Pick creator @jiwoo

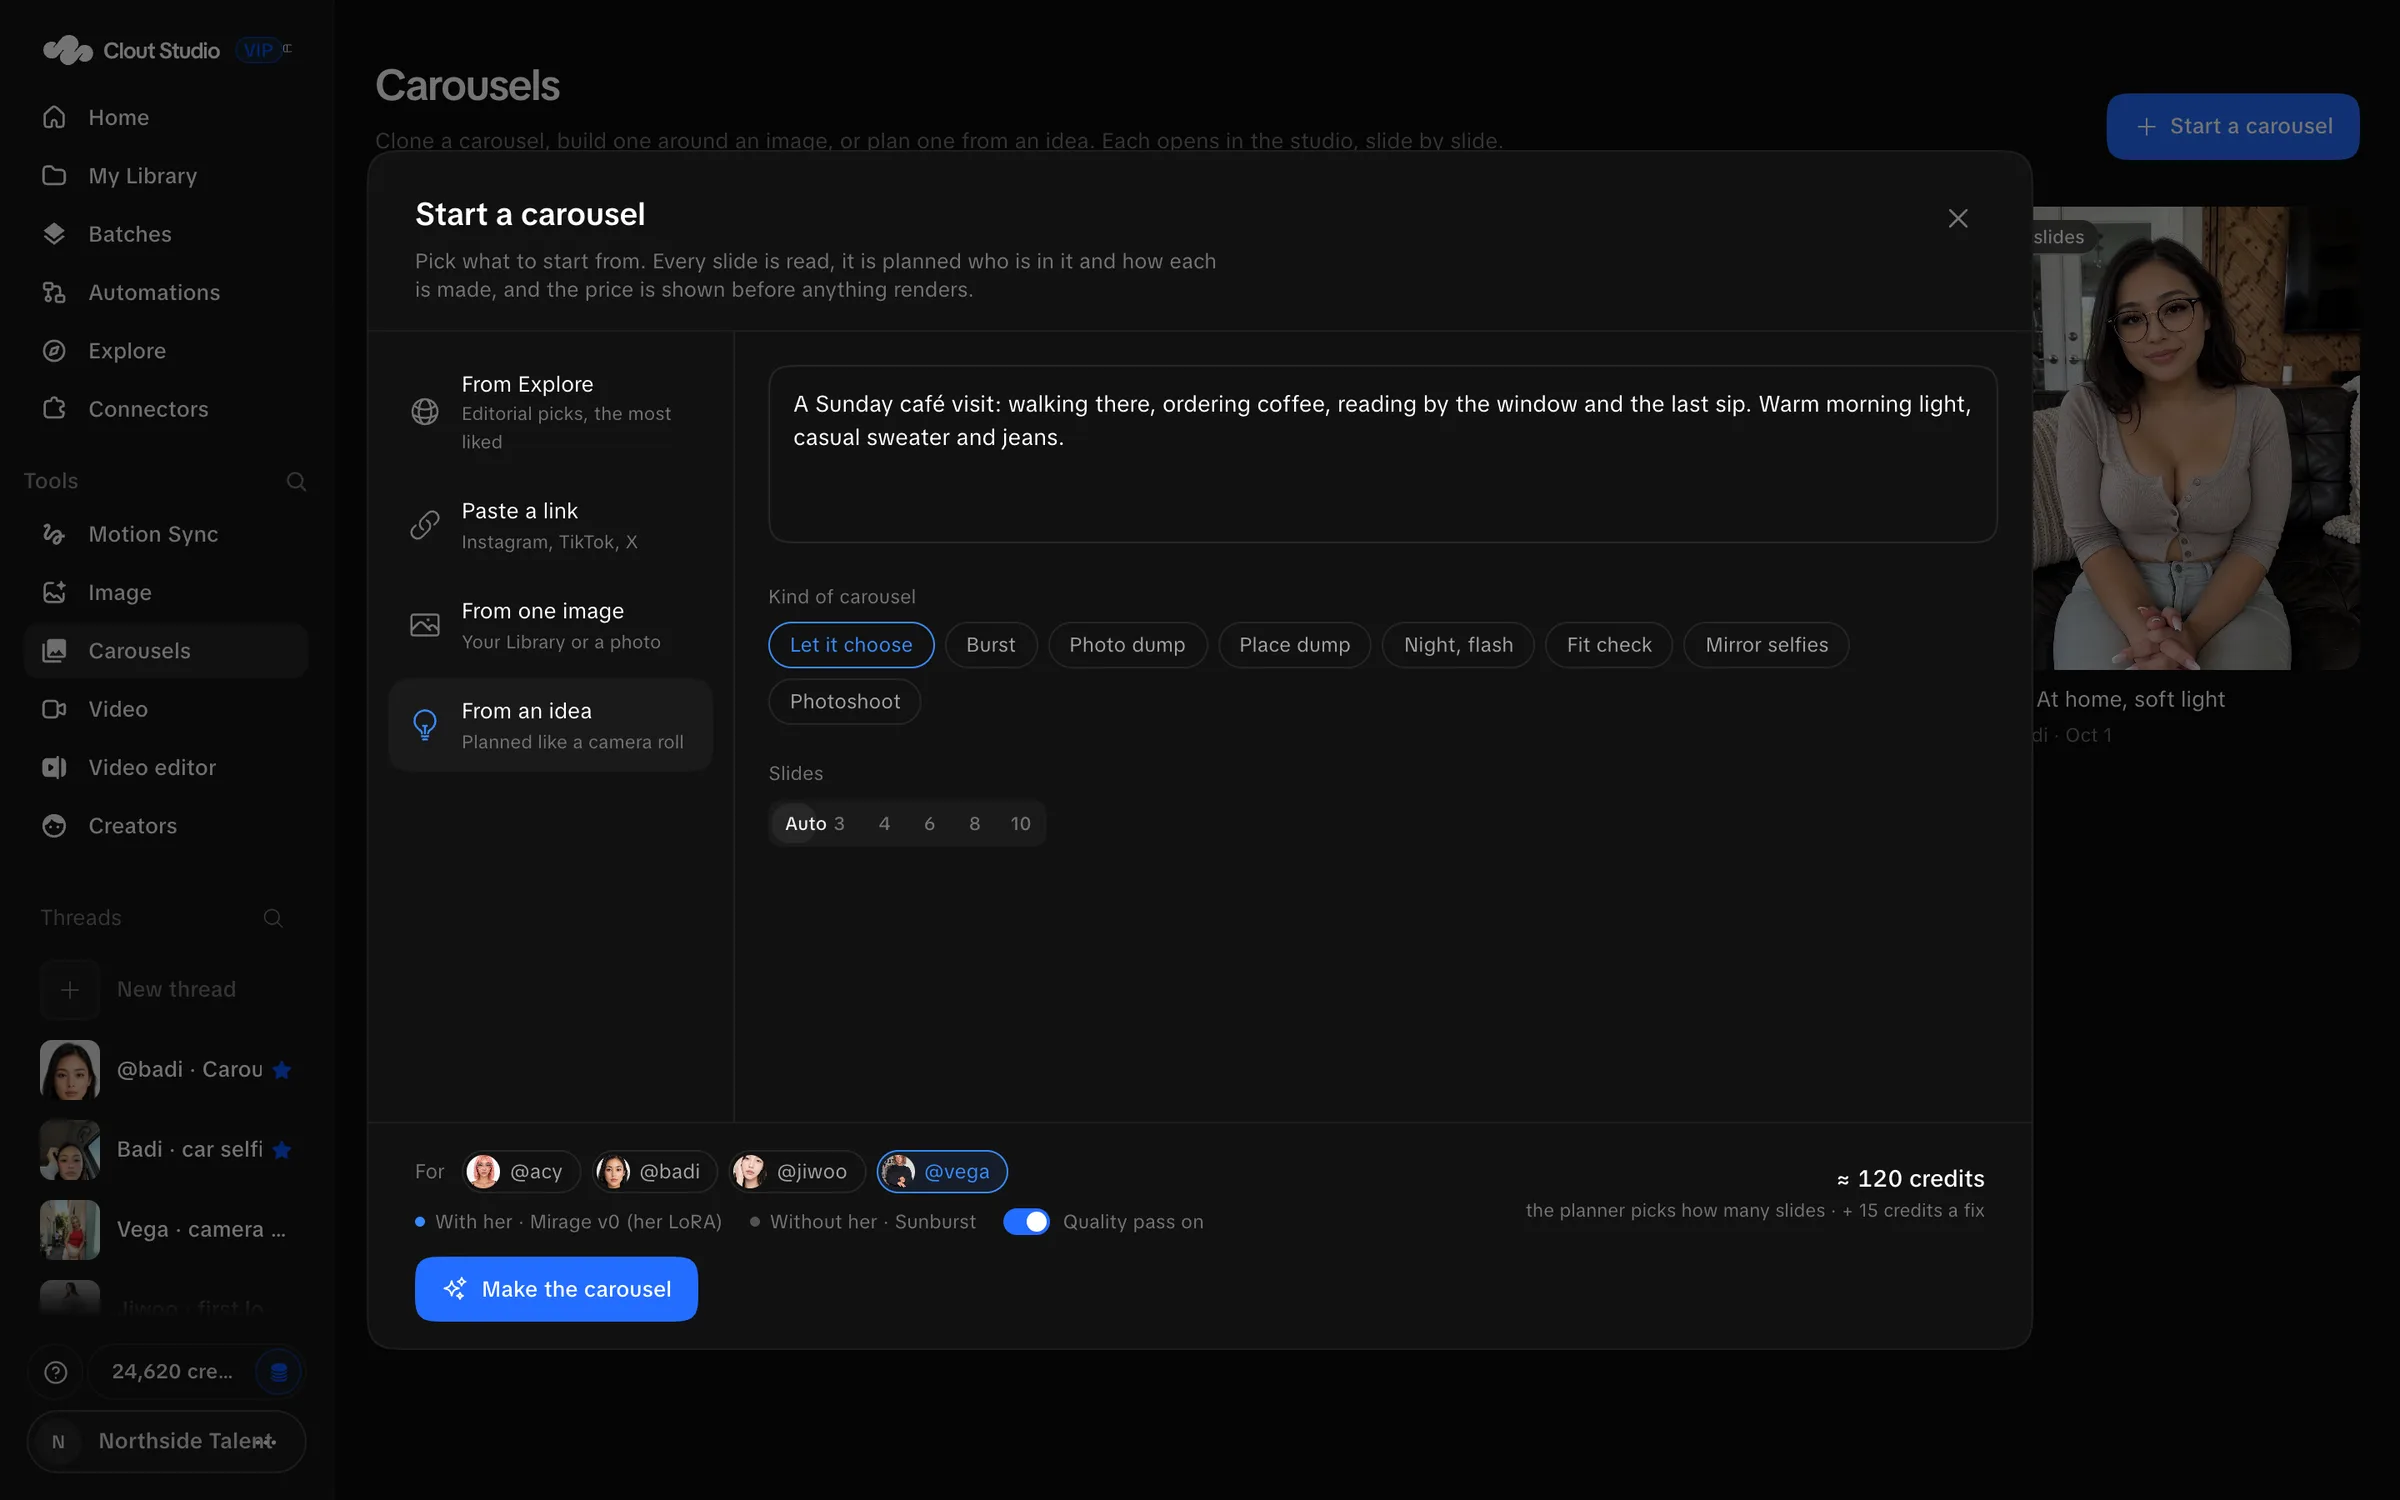pos(797,1172)
